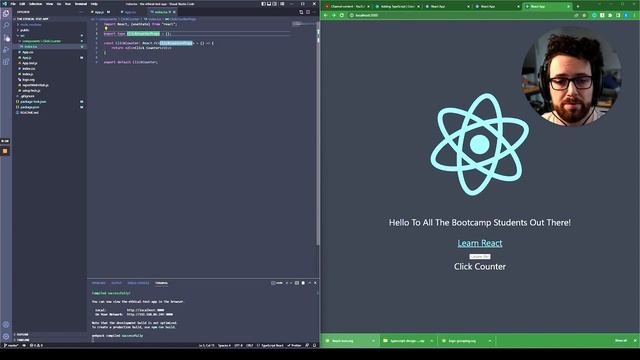Switch to the Debug Console tab
Viewport: 640px width, 360px height.
pyautogui.click(x=138, y=283)
